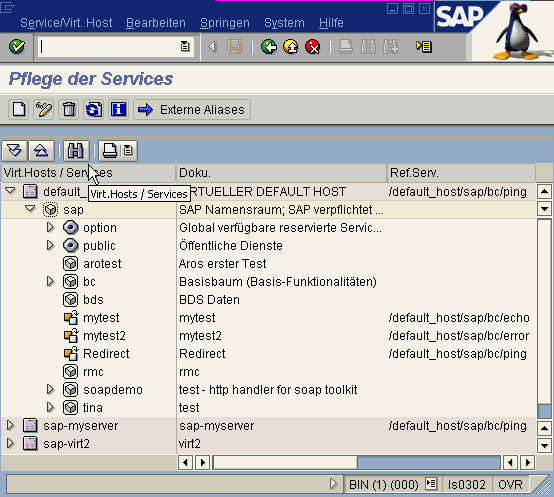Click the tree toolbar Print icon
Screen dimensions: 554x497
coord(110,151)
